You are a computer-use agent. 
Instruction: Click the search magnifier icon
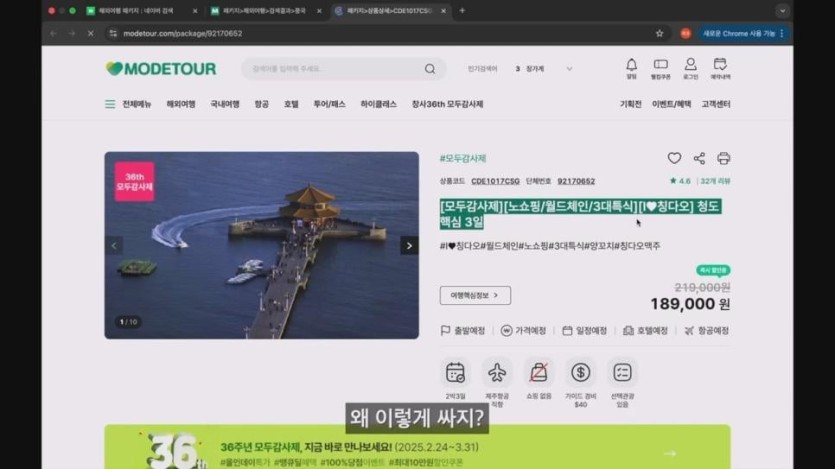(x=430, y=69)
